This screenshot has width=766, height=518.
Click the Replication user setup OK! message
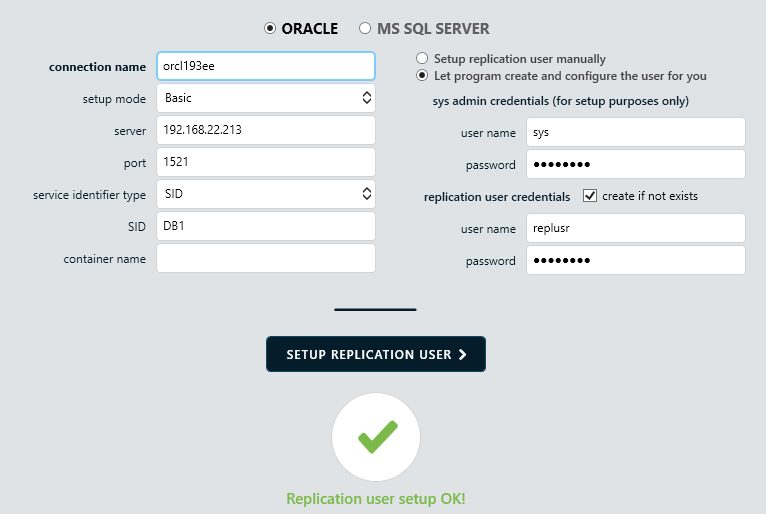point(376,499)
